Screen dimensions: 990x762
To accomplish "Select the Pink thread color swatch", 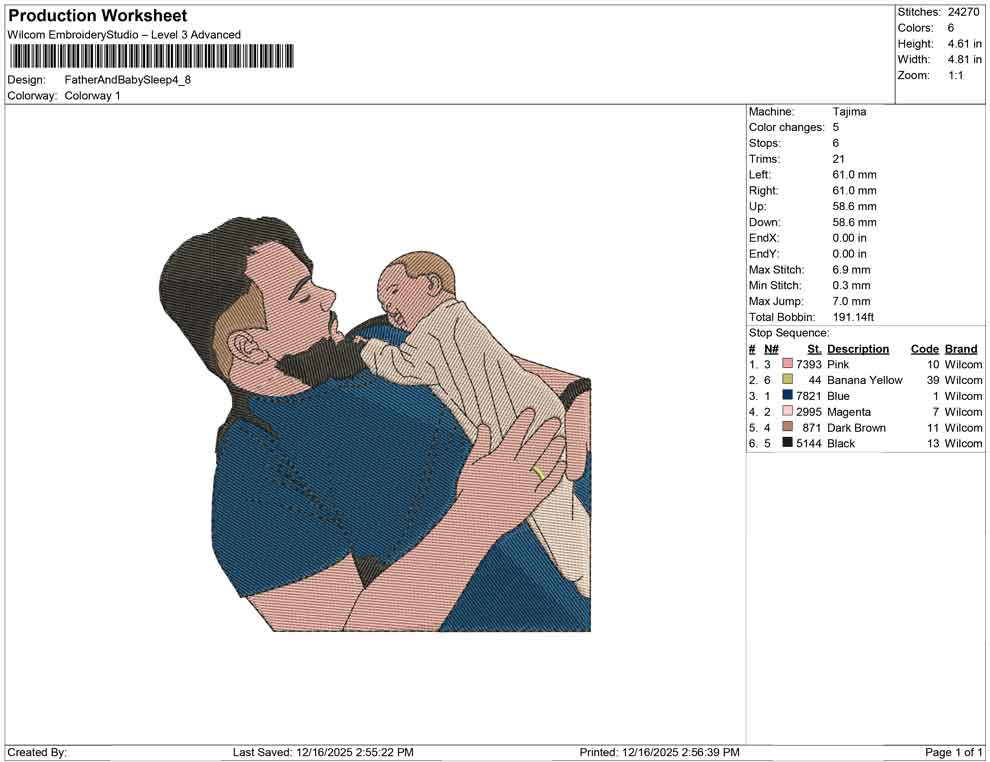I will point(786,364).
